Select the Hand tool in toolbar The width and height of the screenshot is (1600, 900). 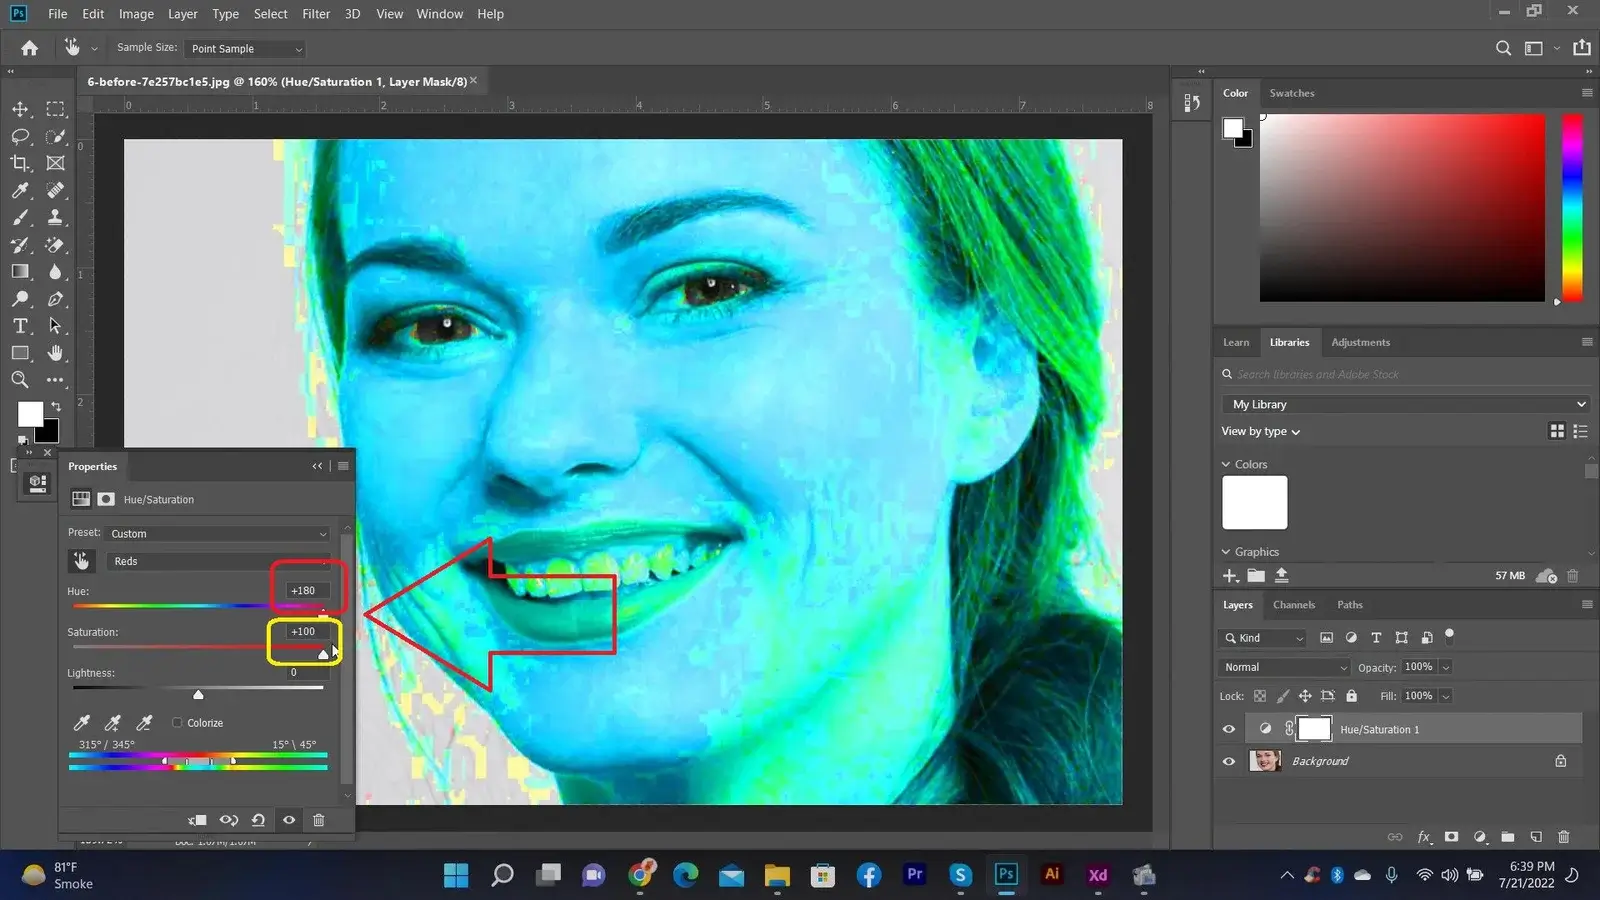coord(56,353)
